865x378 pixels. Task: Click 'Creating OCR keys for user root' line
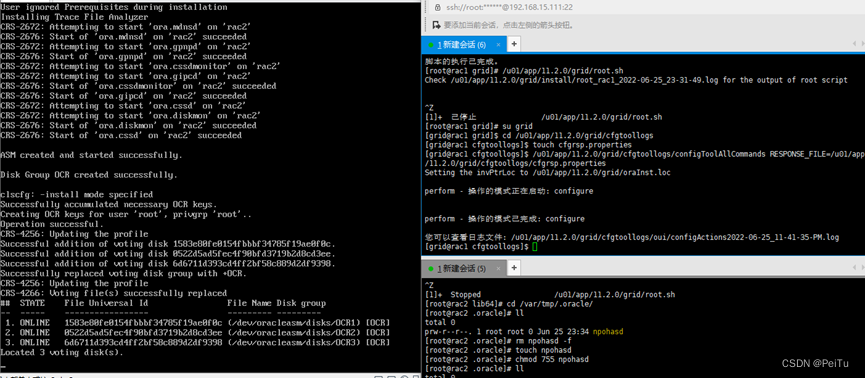(126, 215)
